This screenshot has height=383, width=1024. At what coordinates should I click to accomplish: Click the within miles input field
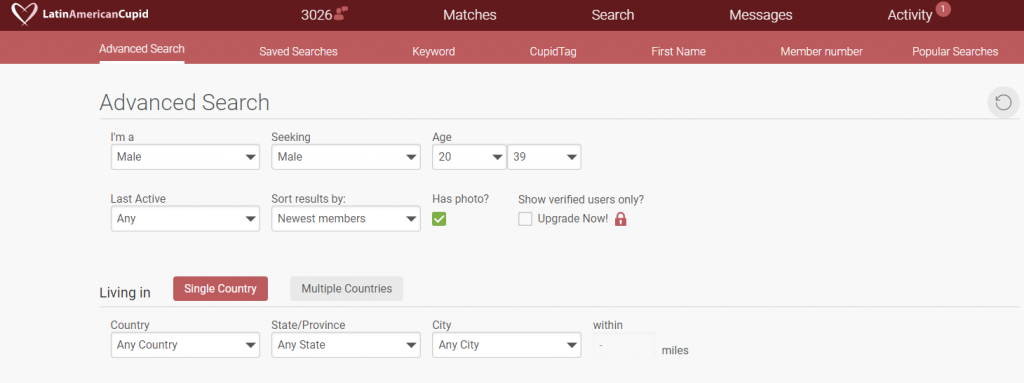click(x=624, y=345)
